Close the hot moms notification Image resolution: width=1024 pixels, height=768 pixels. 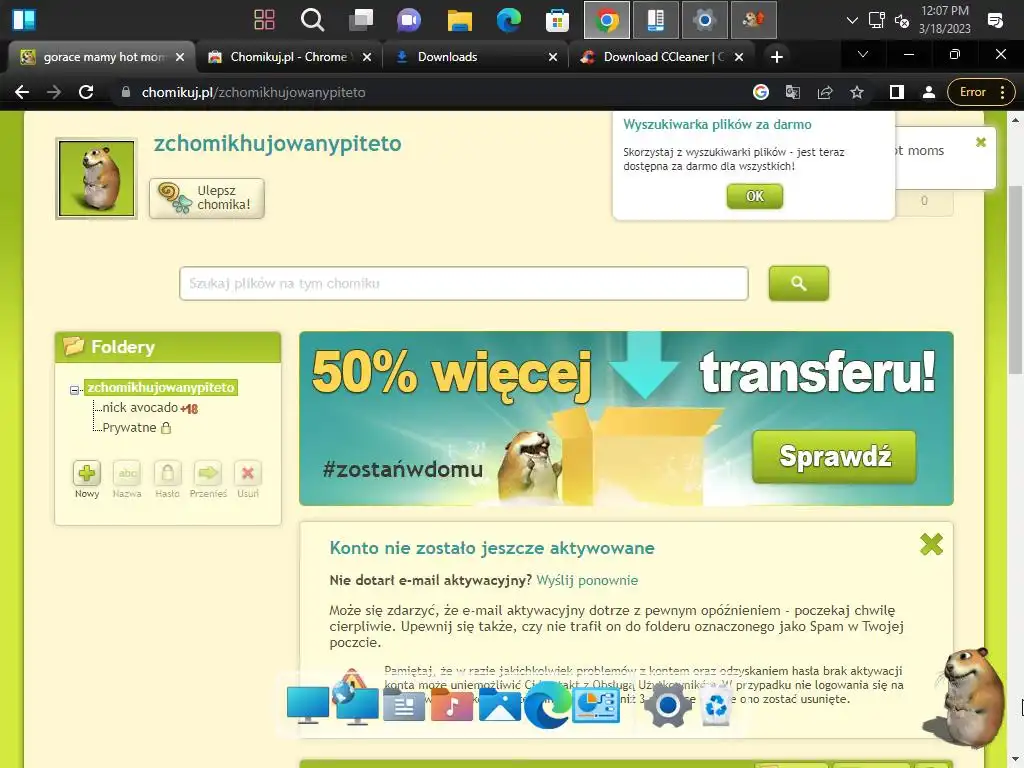pos(980,142)
